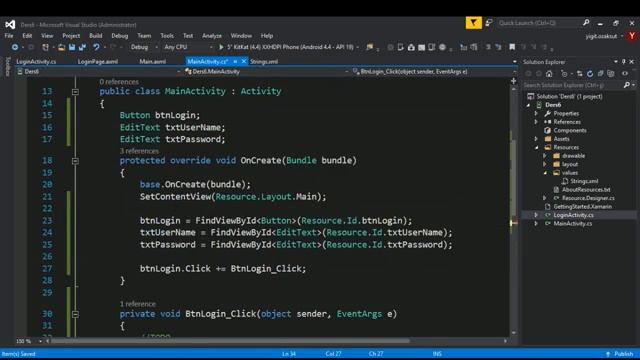The width and height of the screenshot is (640, 360).
Task: Switch to the LoginActivity.cs tab
Action: click(x=36, y=62)
